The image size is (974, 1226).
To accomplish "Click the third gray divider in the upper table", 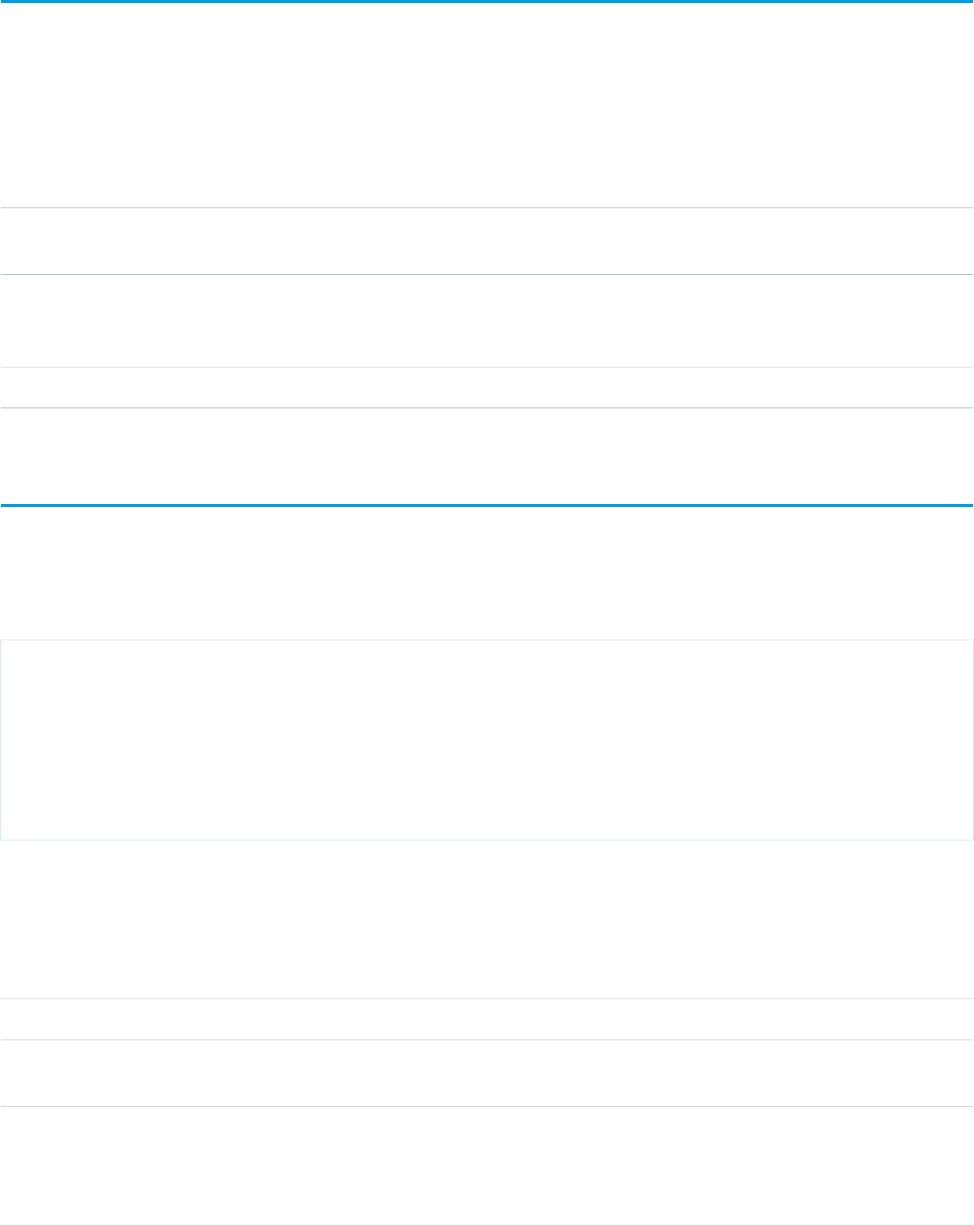I will click(x=487, y=367).
